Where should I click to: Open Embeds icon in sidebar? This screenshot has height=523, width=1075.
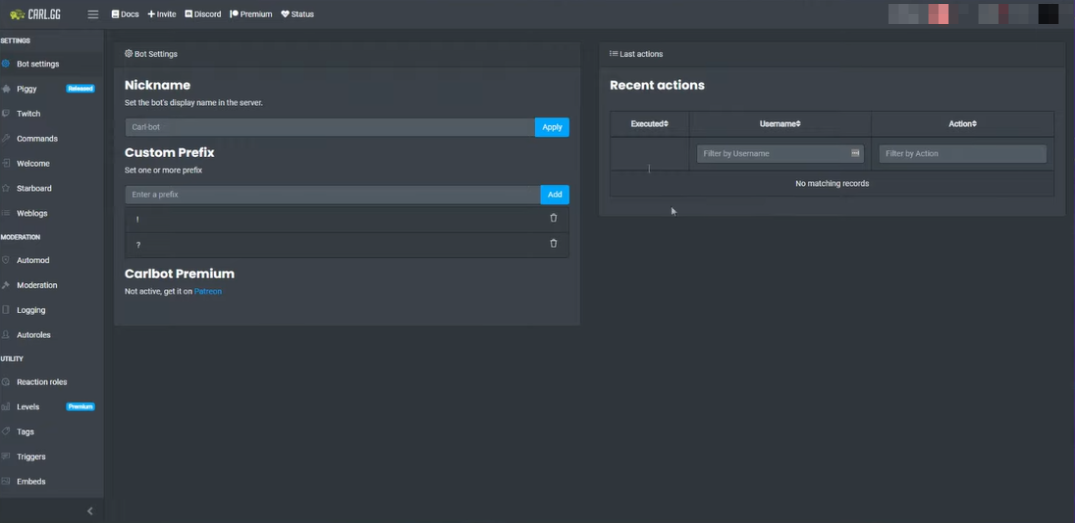point(6,481)
